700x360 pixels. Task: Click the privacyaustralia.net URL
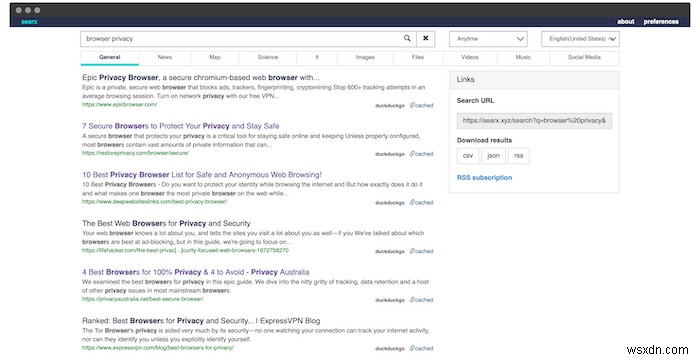pos(142,299)
